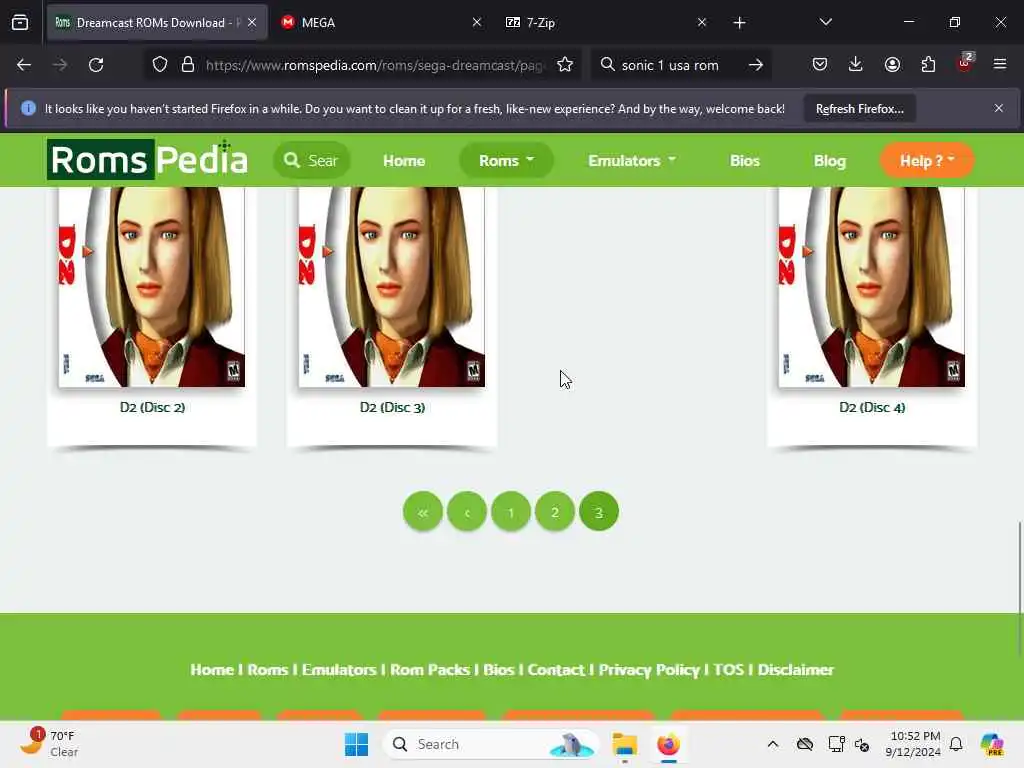The width and height of the screenshot is (1024, 768).
Task: Click the page vertical scrollbar
Action: (x=1019, y=588)
